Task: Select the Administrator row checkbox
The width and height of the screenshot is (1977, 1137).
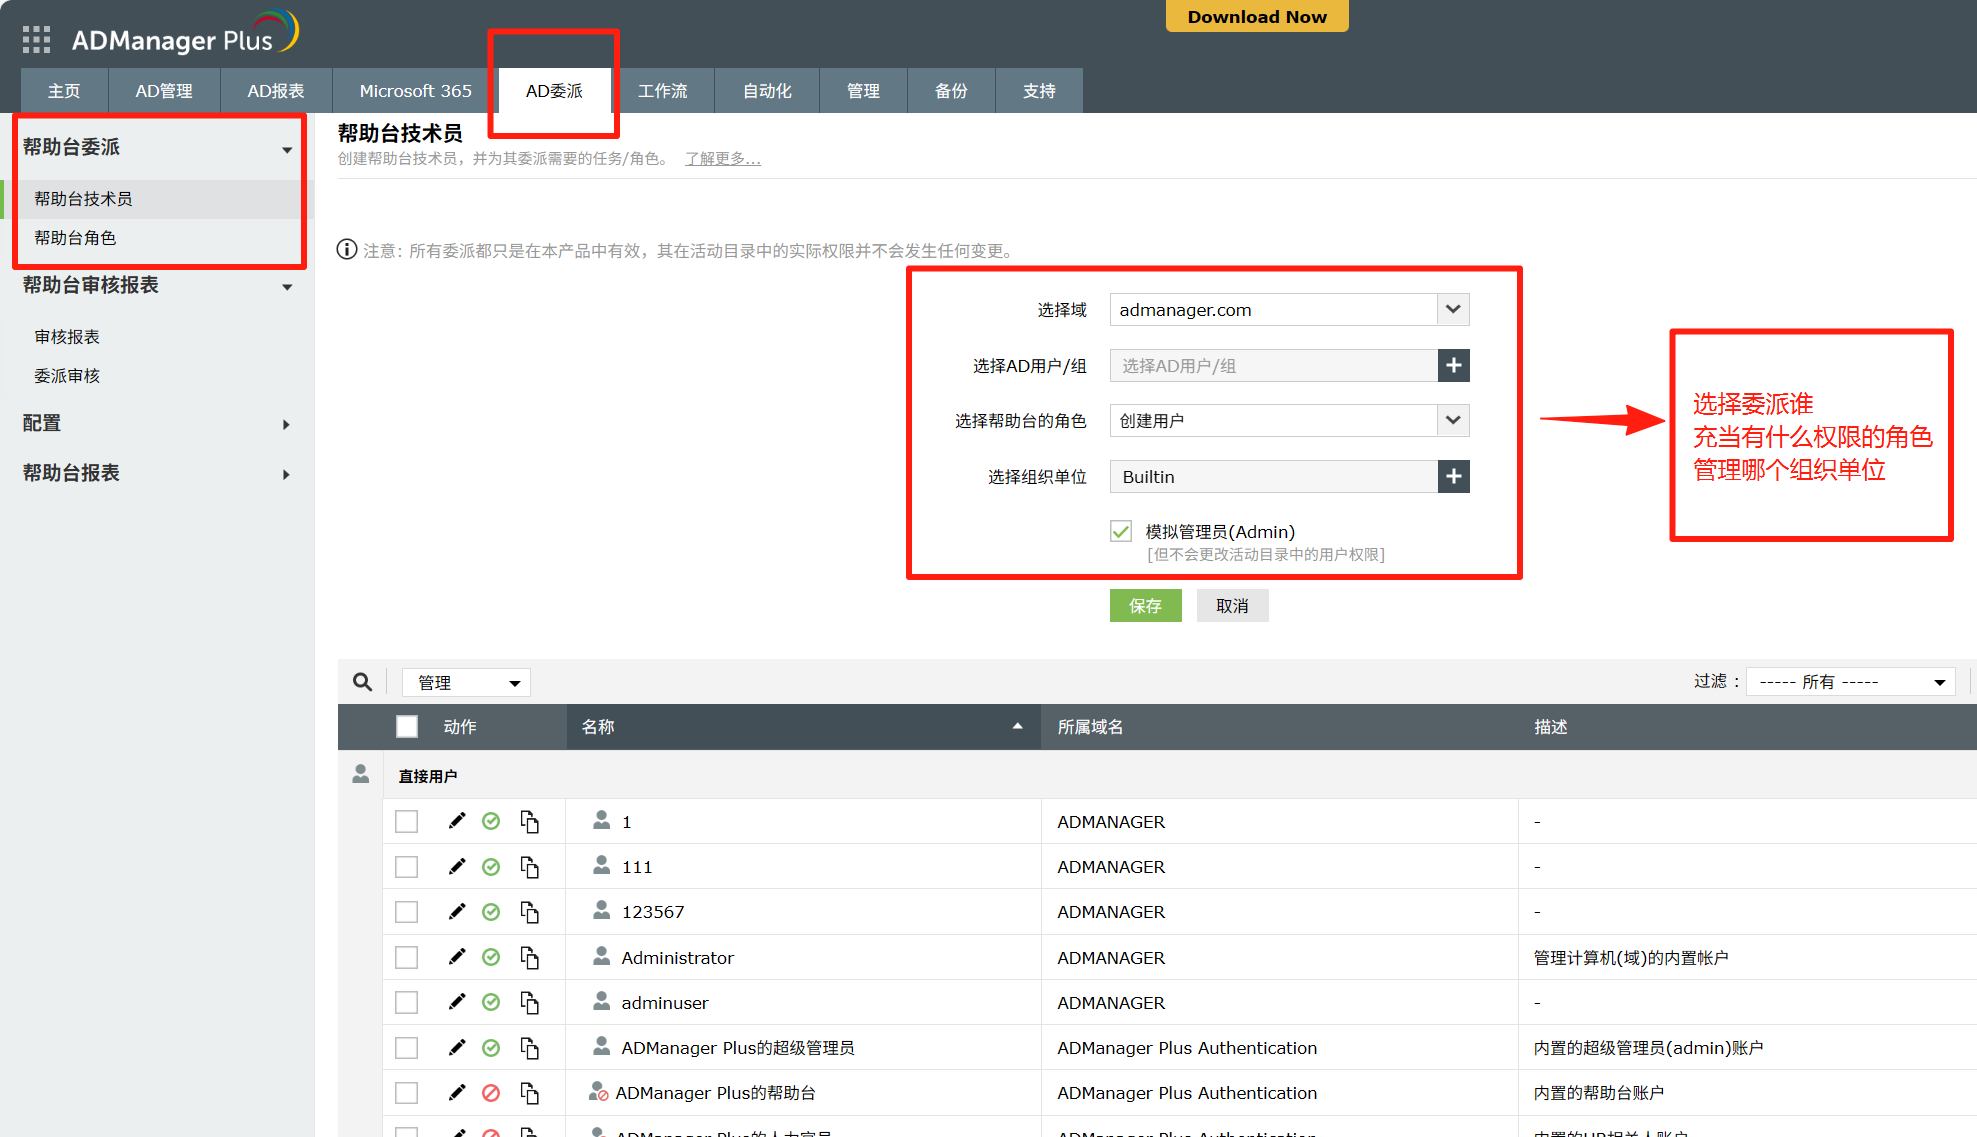Action: [x=406, y=957]
